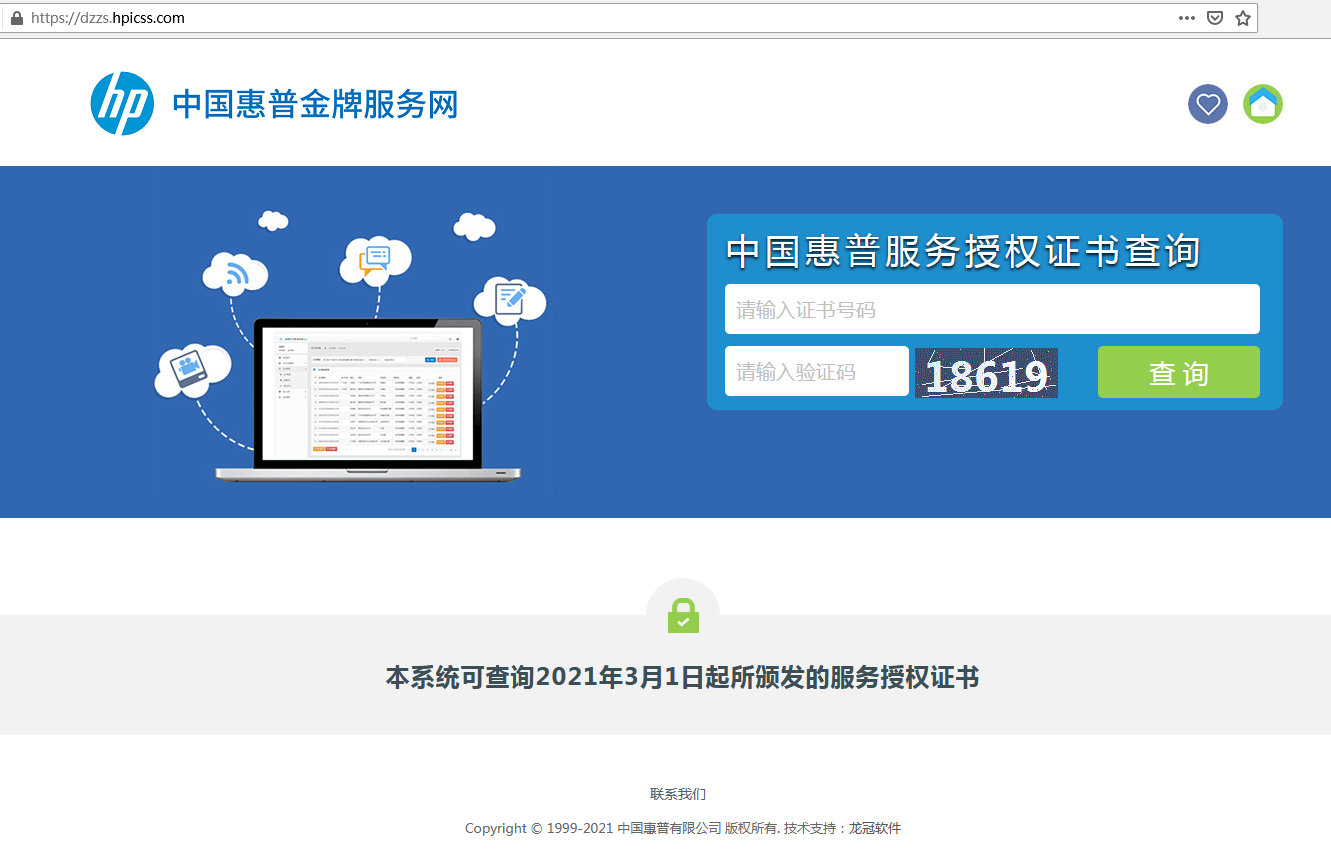Focus the verification code input field
The width and height of the screenshot is (1331, 854).
[x=817, y=371]
